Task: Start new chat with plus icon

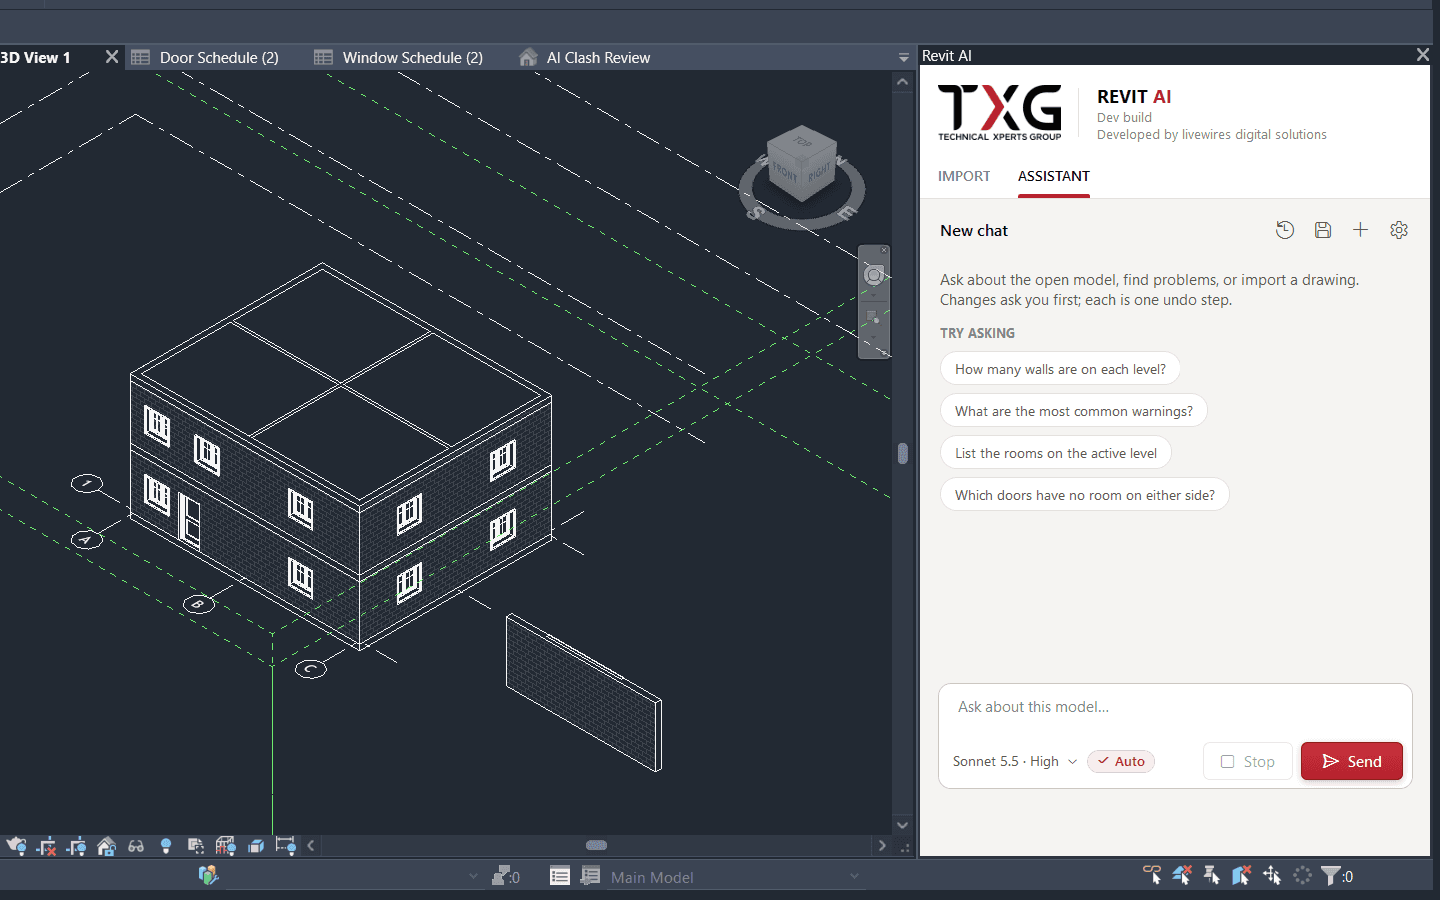Action: pyautogui.click(x=1360, y=230)
